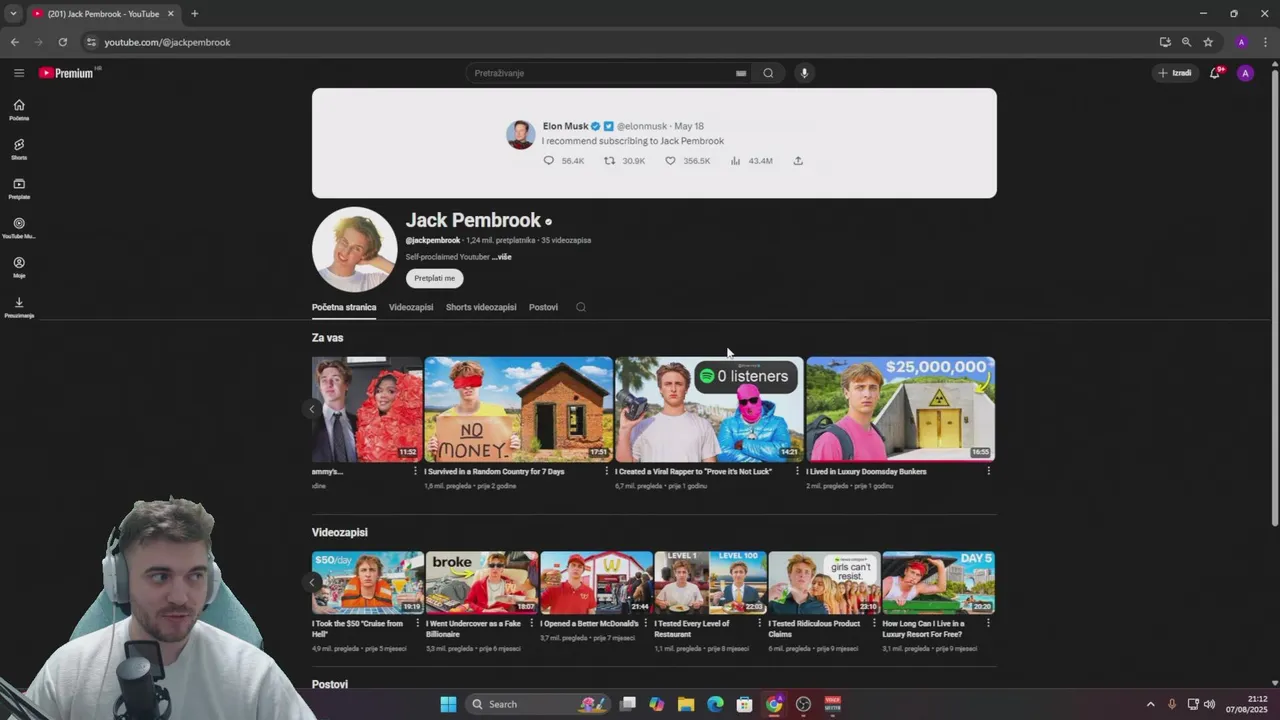
Task: Close the Jack Pembrook YouTube tab
Action: [x=170, y=14]
